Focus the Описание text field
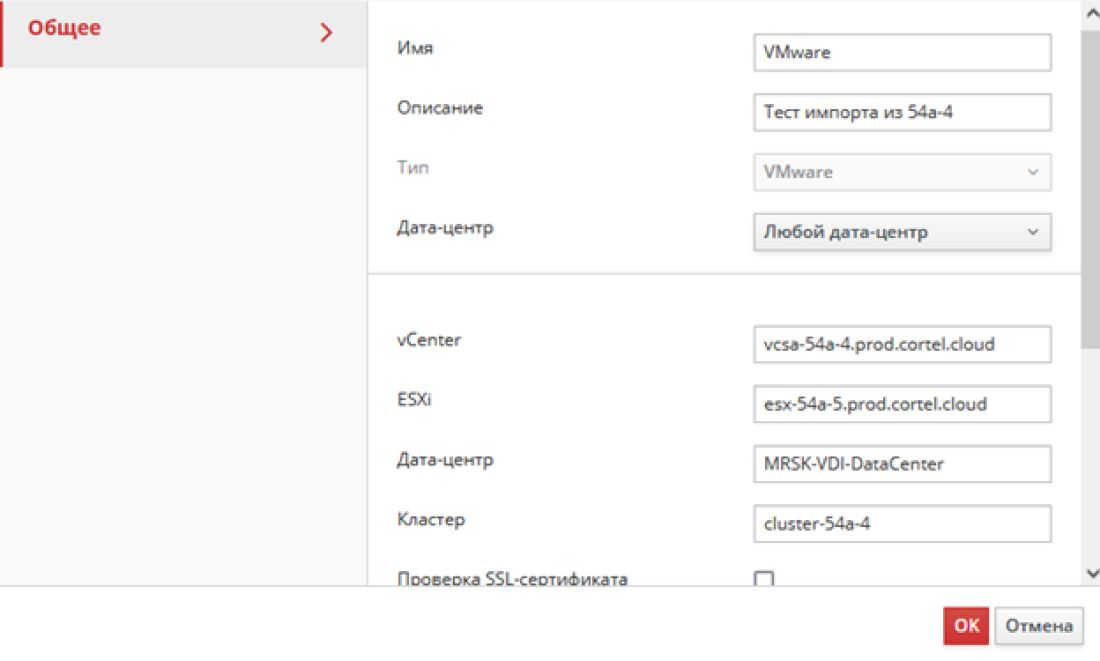This screenshot has height=661, width=1100. 901,113
